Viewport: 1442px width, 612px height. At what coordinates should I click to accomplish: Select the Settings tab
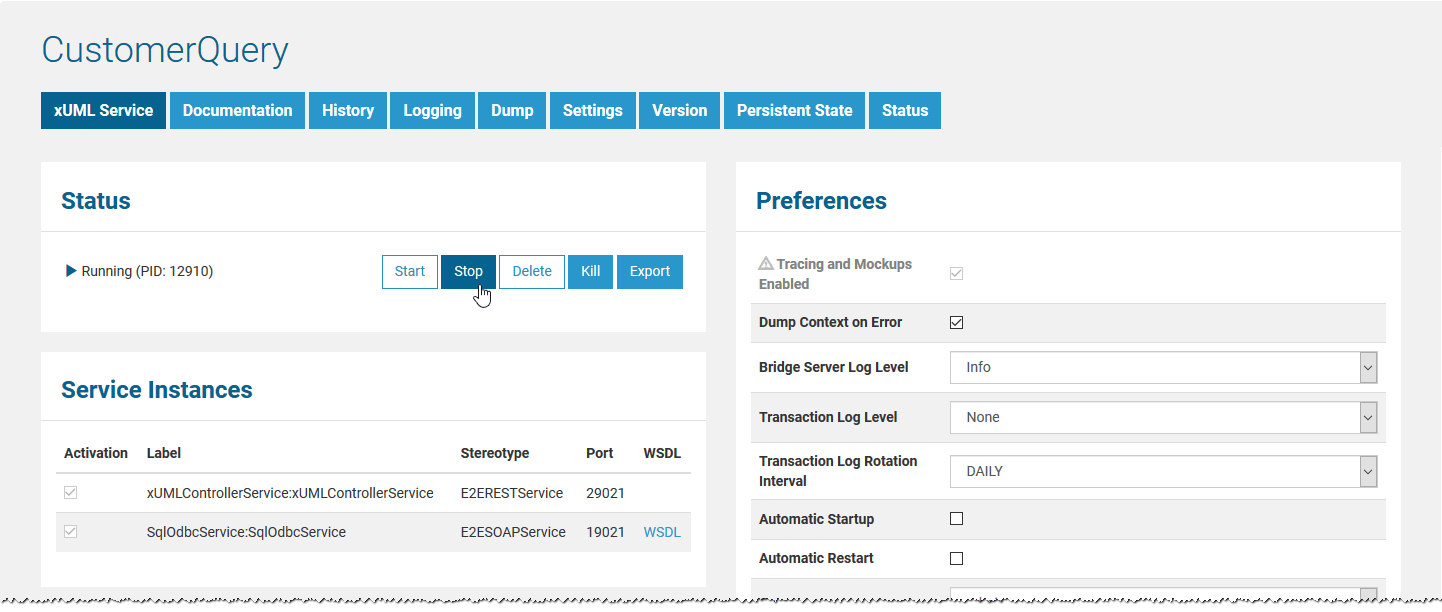[x=592, y=110]
